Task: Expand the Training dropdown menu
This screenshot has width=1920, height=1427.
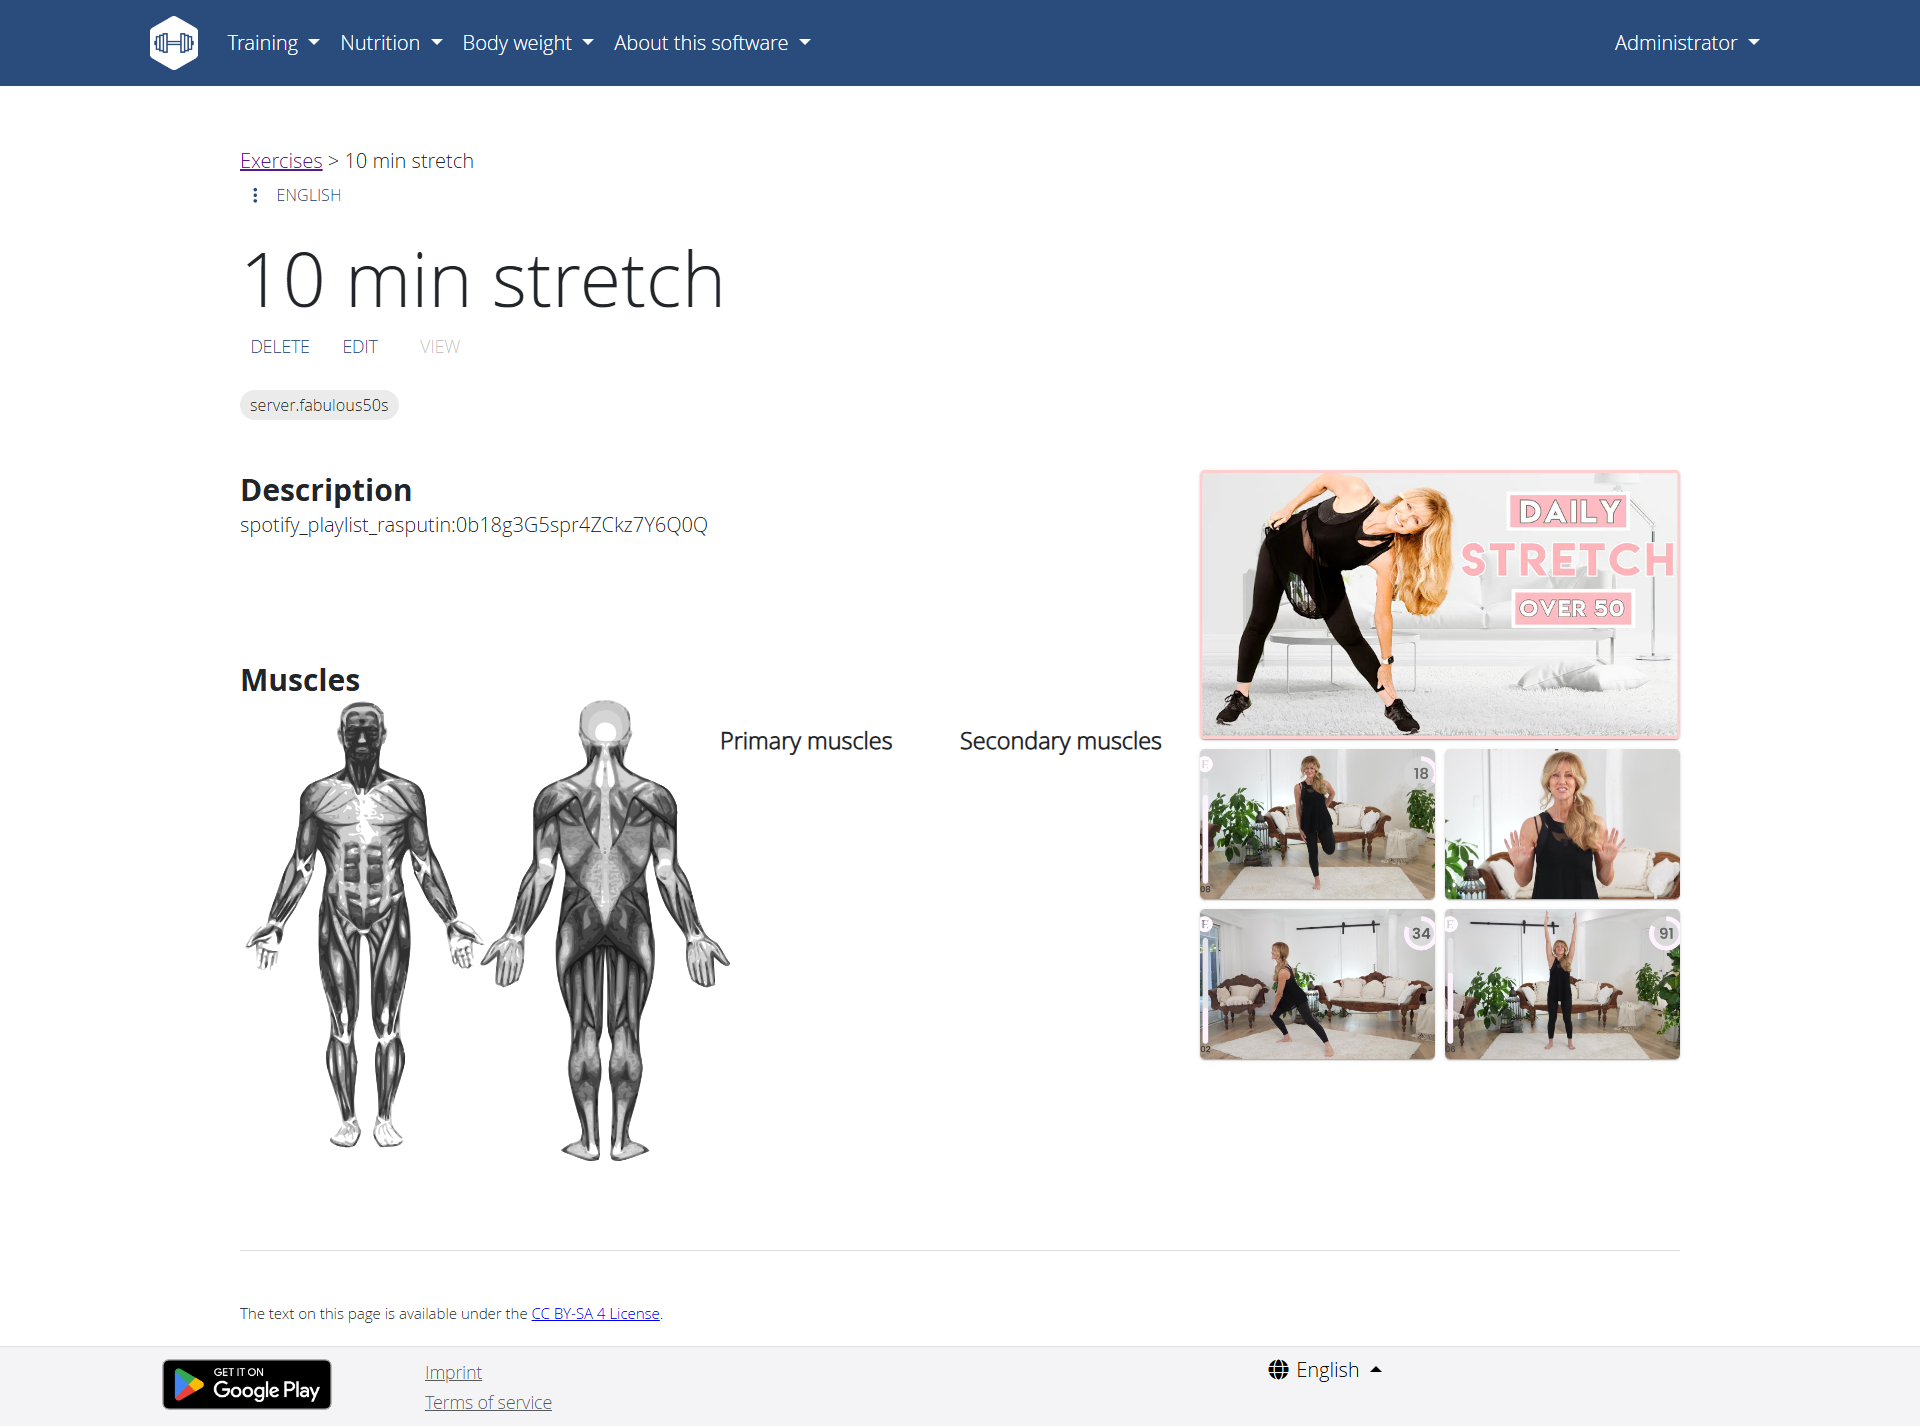Action: click(273, 43)
